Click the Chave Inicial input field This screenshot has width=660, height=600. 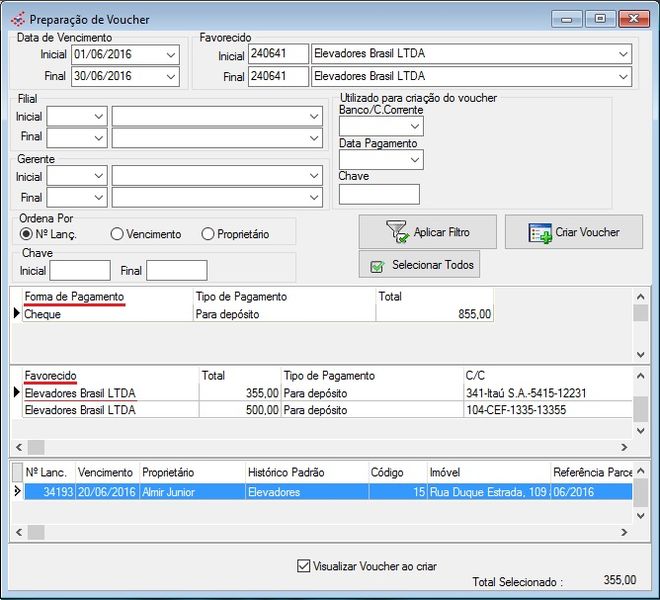coord(80,271)
